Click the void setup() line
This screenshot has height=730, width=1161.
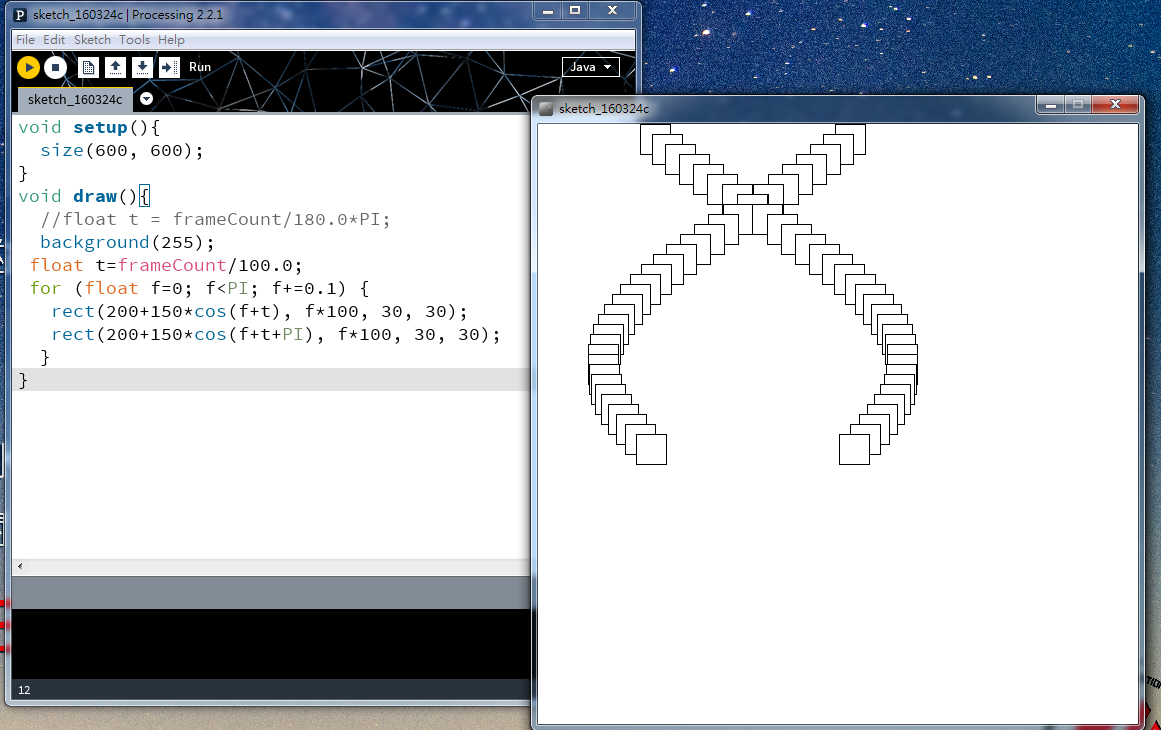89,127
